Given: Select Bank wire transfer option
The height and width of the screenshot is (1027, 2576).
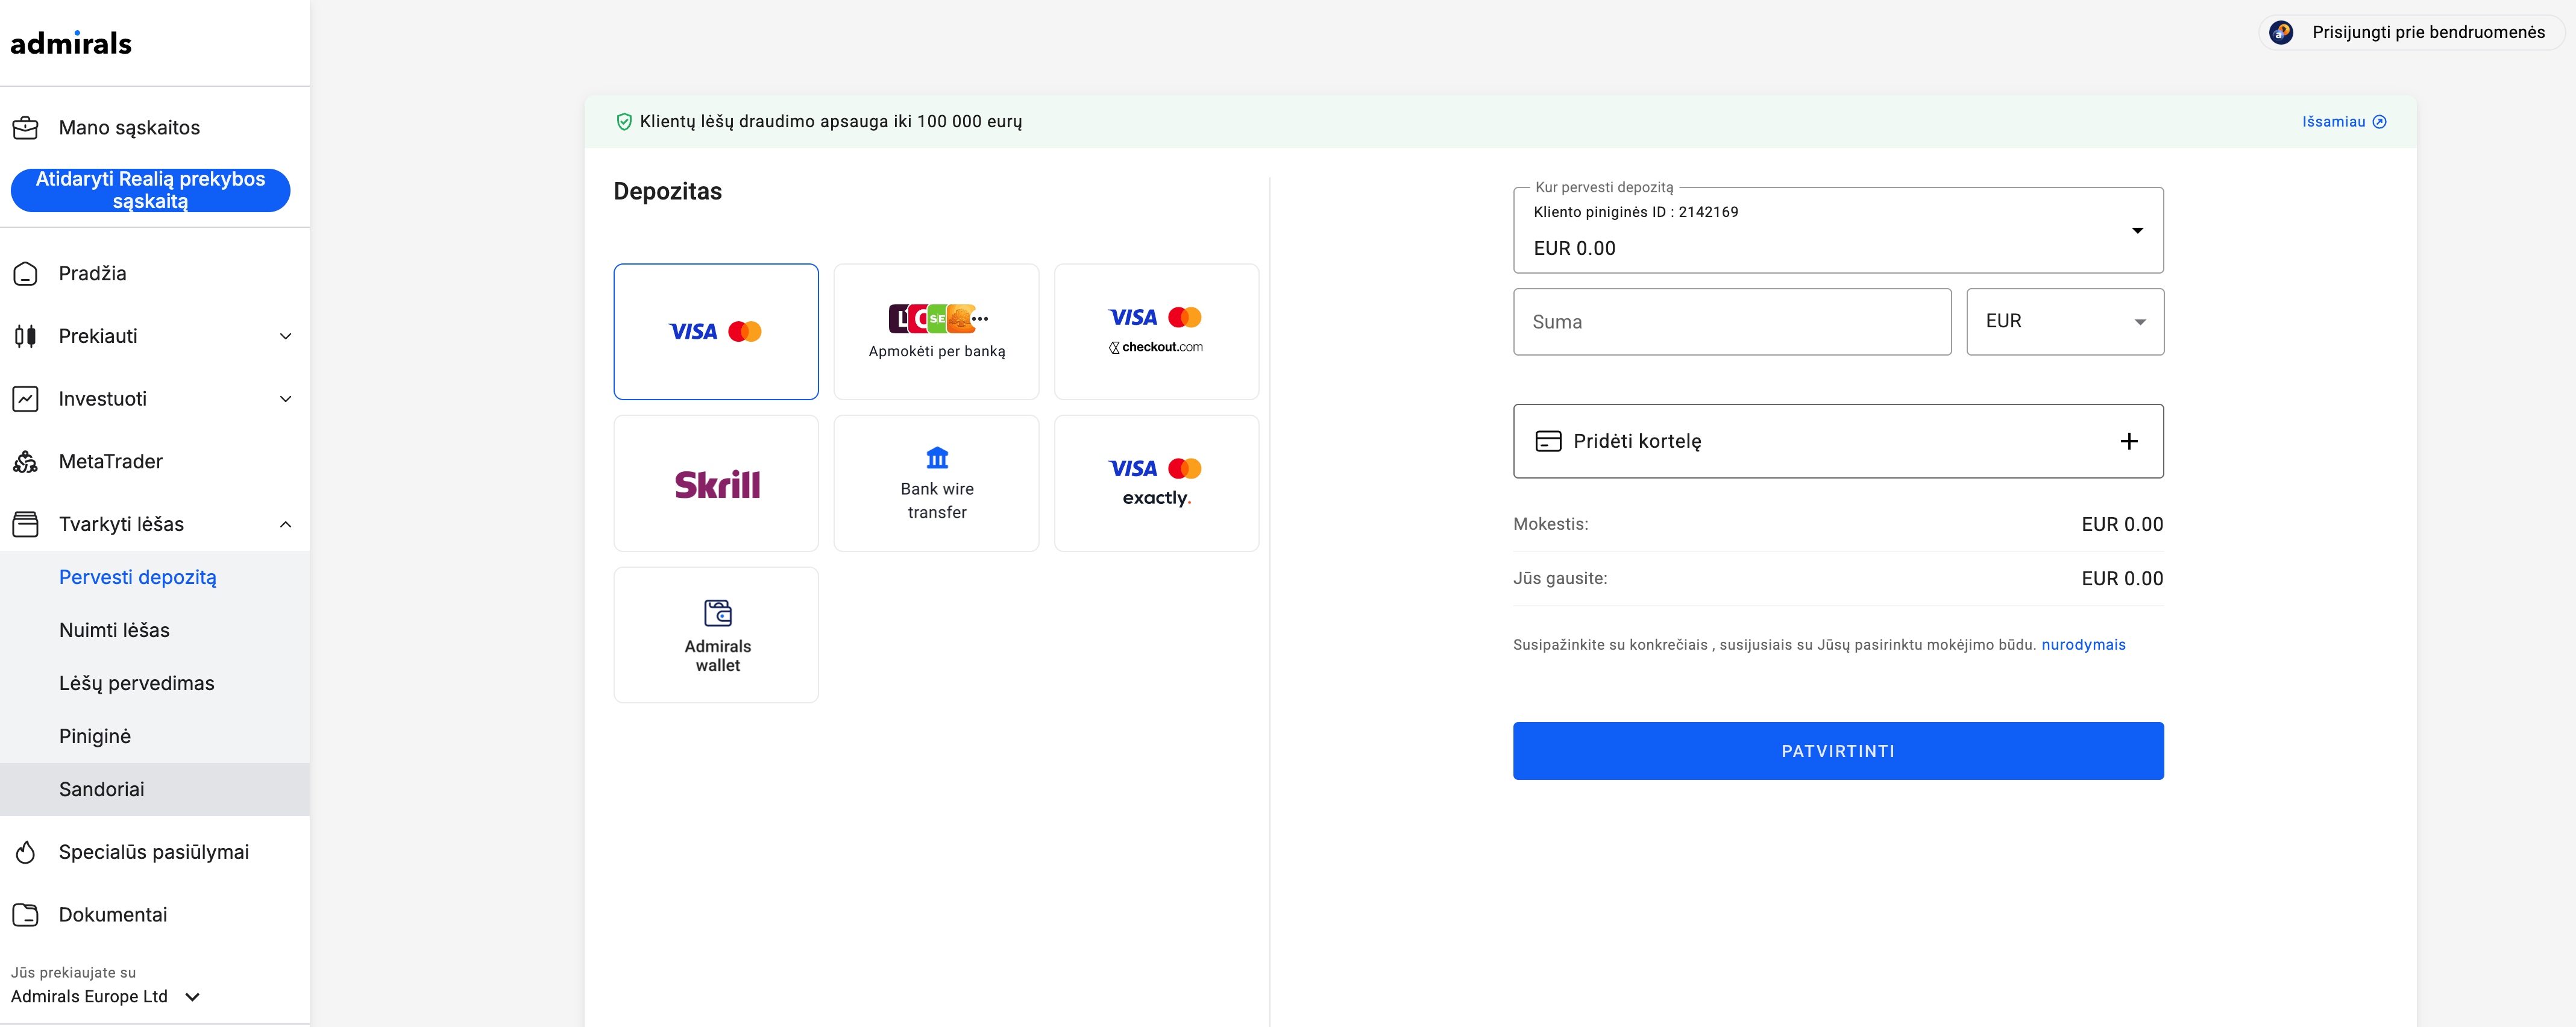Looking at the screenshot, I should [x=936, y=483].
